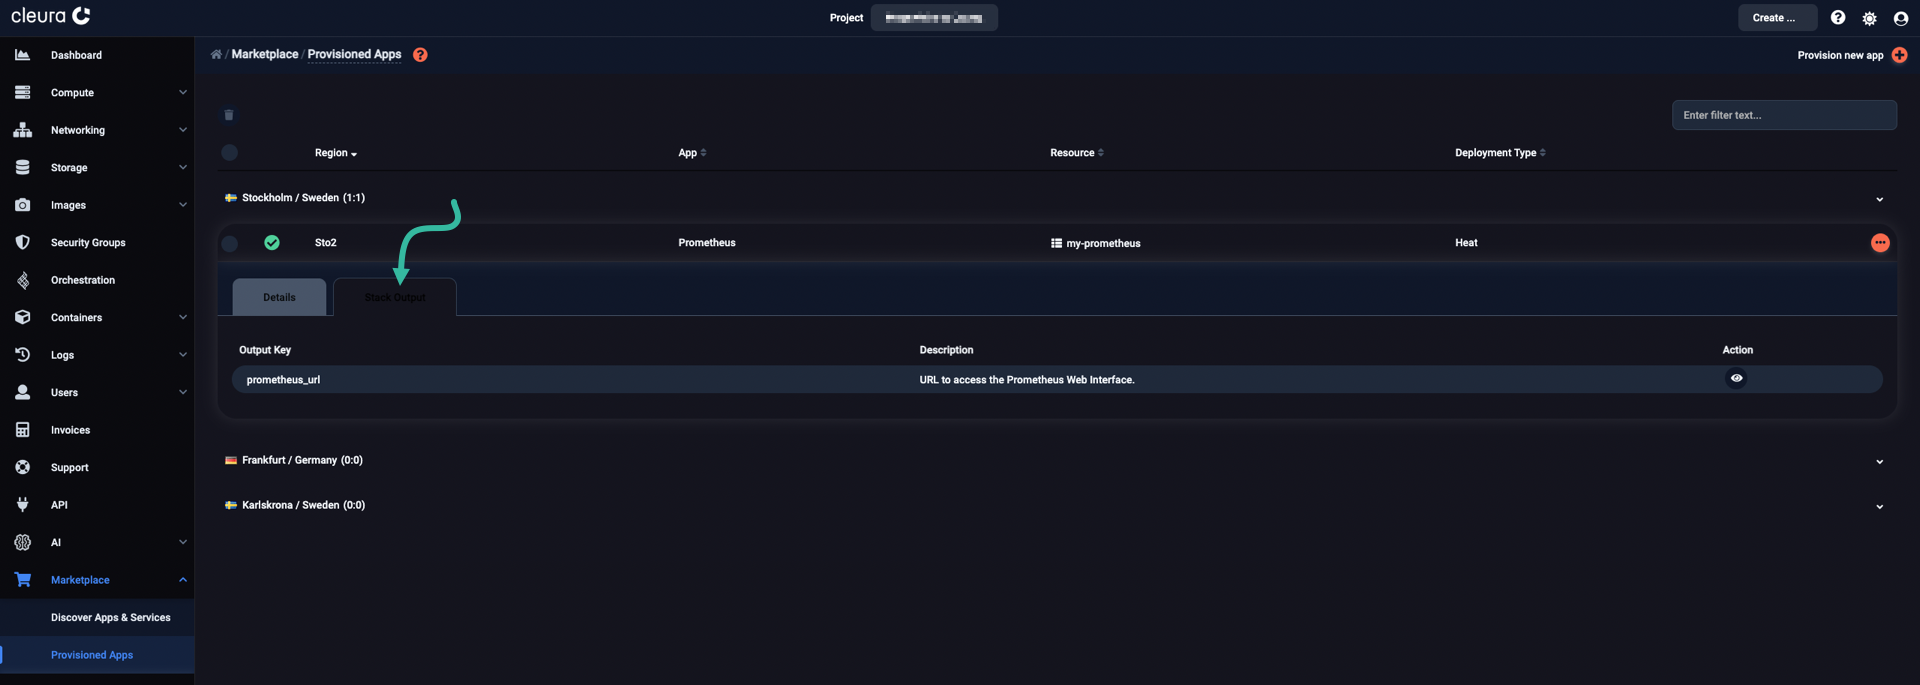The width and height of the screenshot is (1920, 685).
Task: Click the Networking topology icon
Action: point(22,130)
